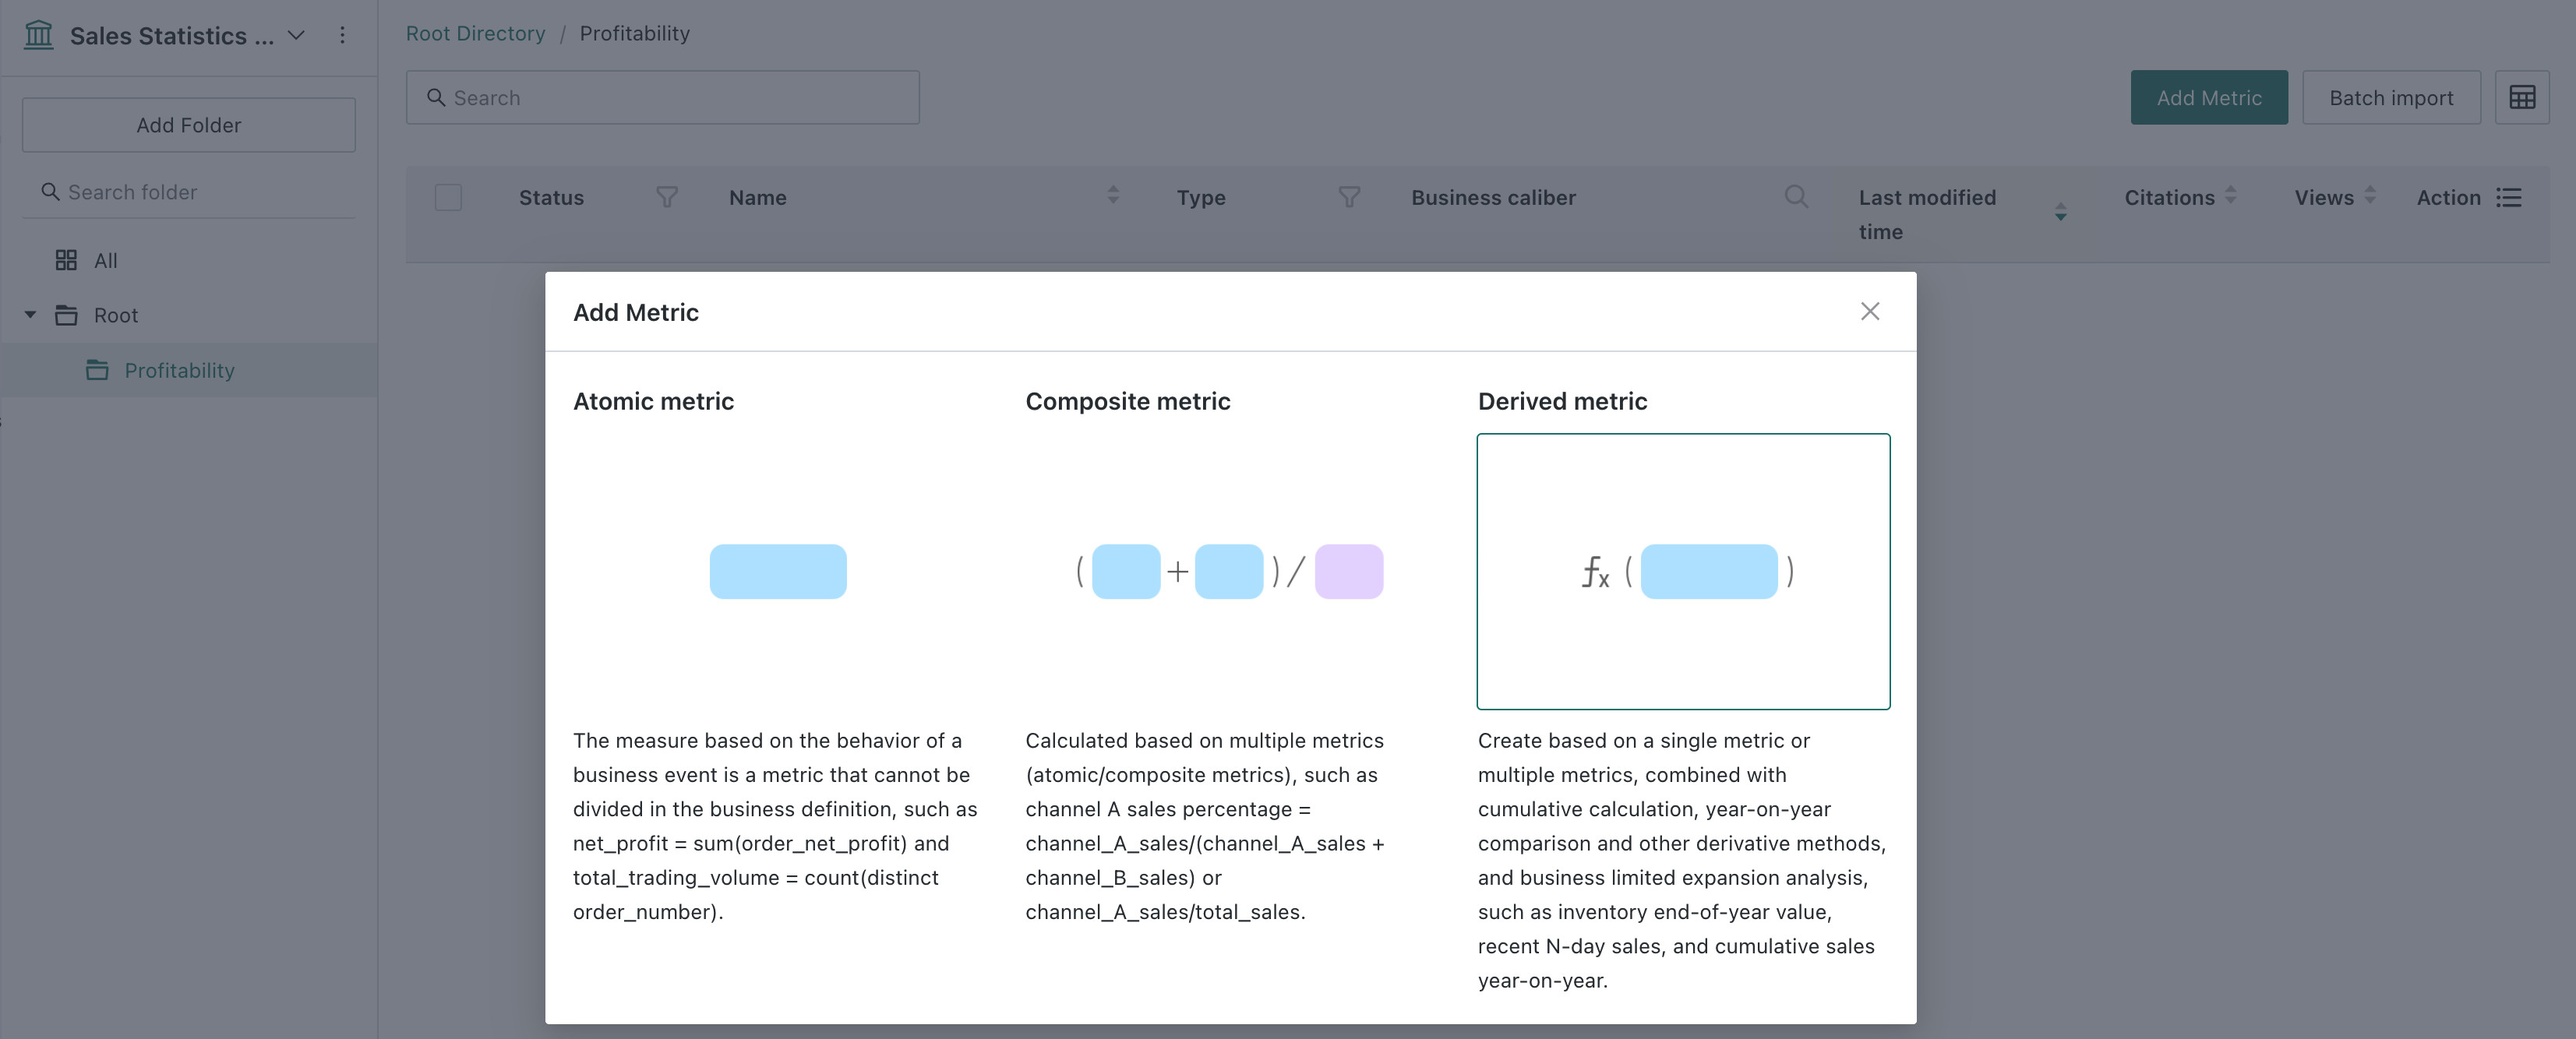
Task: Open the Action column settings list icon
Action: point(2508,197)
